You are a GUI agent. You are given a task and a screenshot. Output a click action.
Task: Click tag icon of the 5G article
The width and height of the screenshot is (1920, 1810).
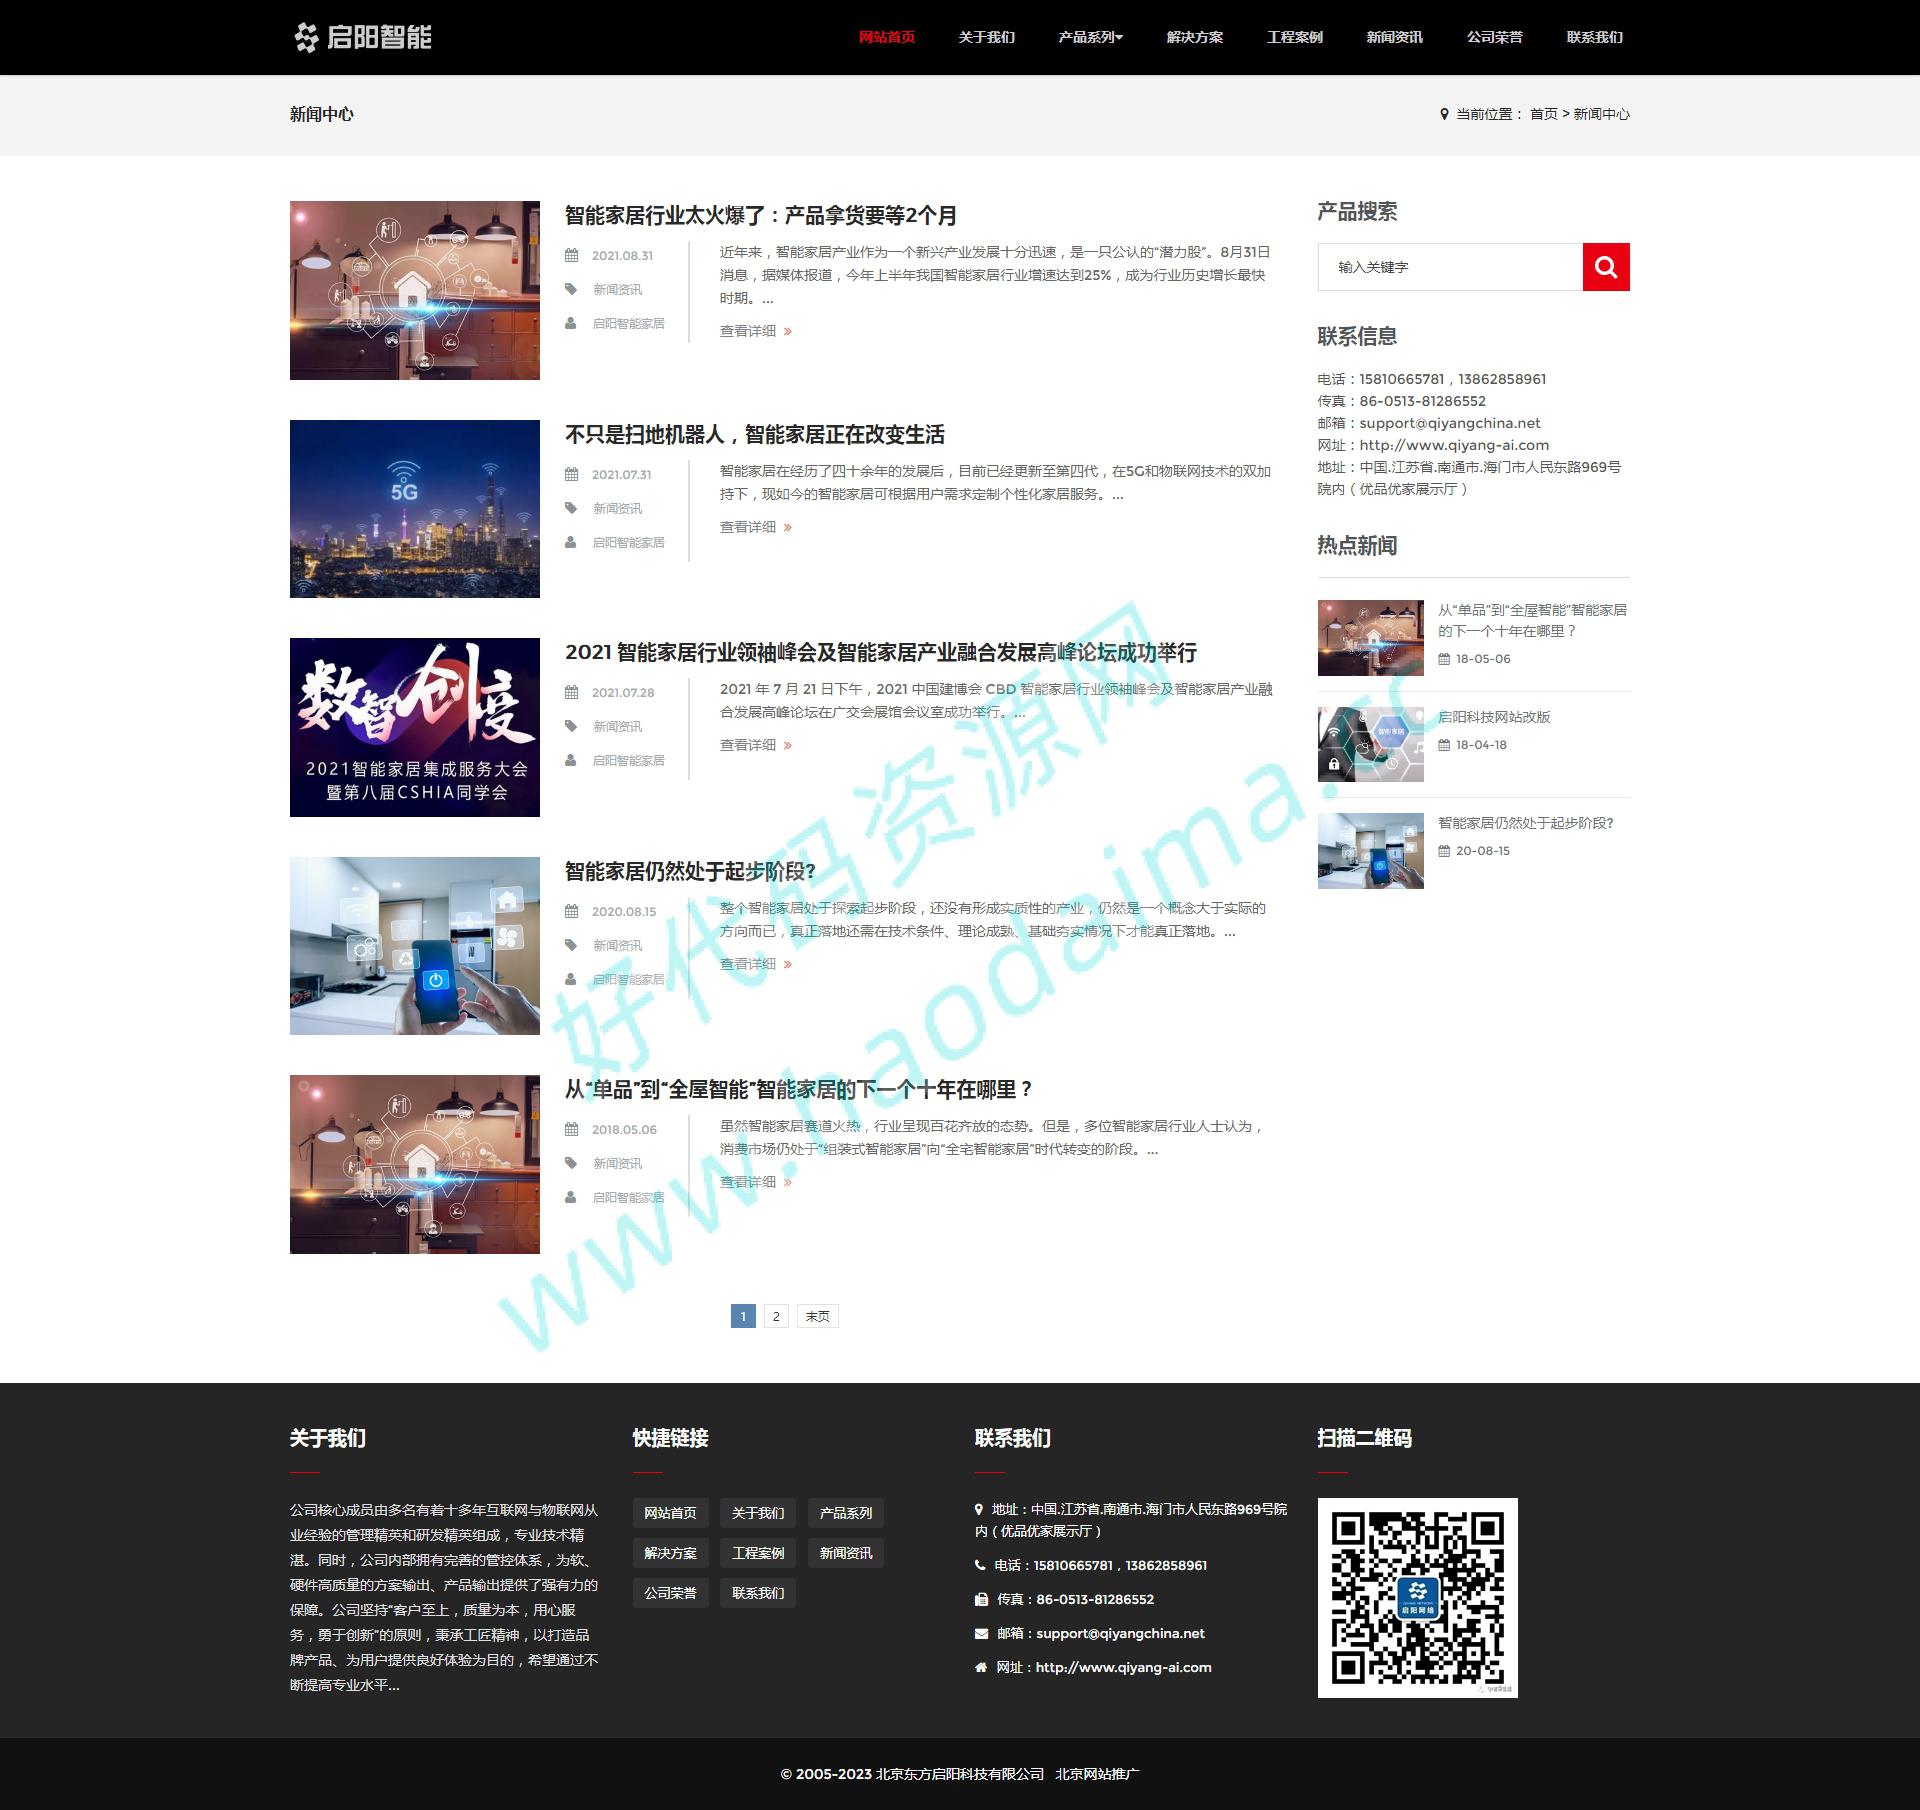coord(571,508)
